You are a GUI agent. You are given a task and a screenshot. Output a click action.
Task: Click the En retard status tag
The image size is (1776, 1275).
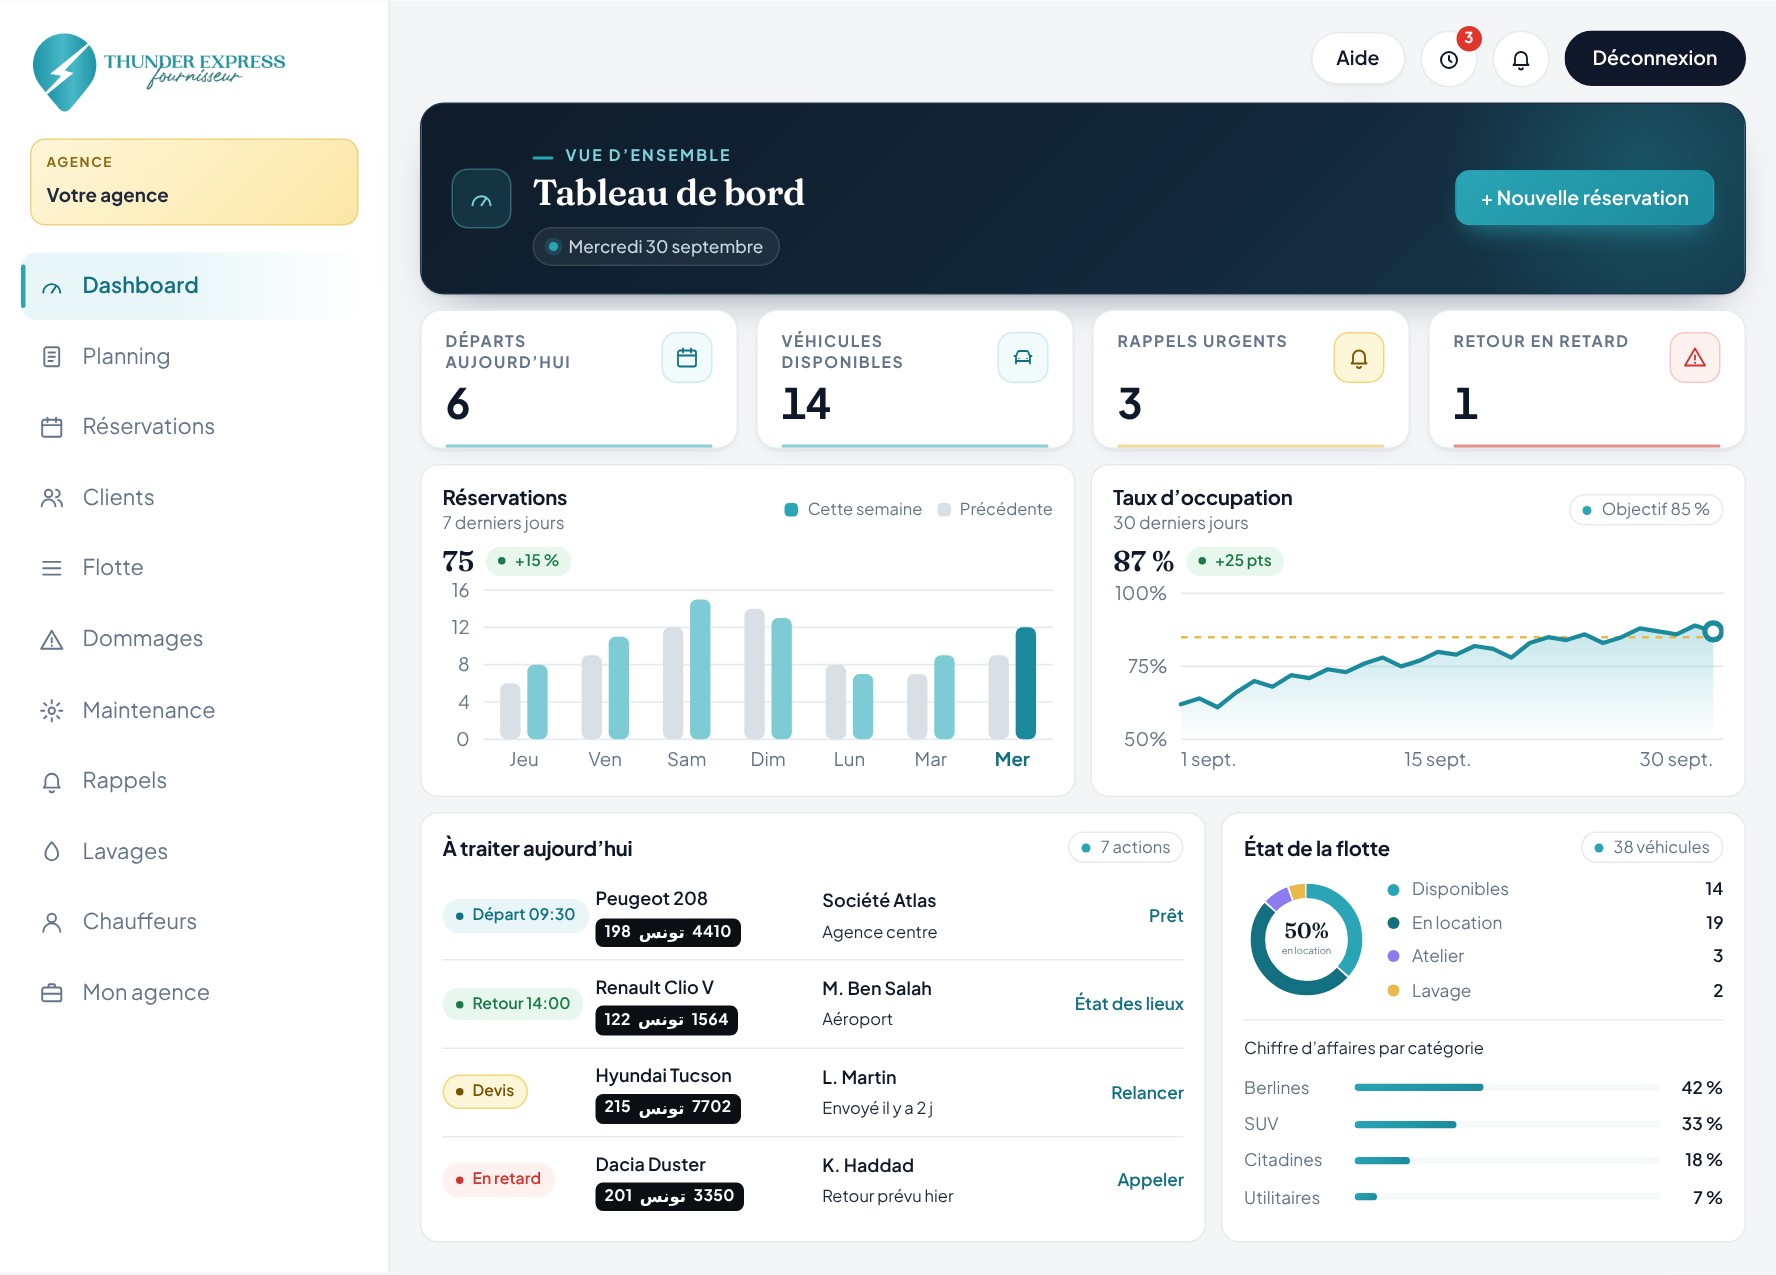(x=498, y=1179)
